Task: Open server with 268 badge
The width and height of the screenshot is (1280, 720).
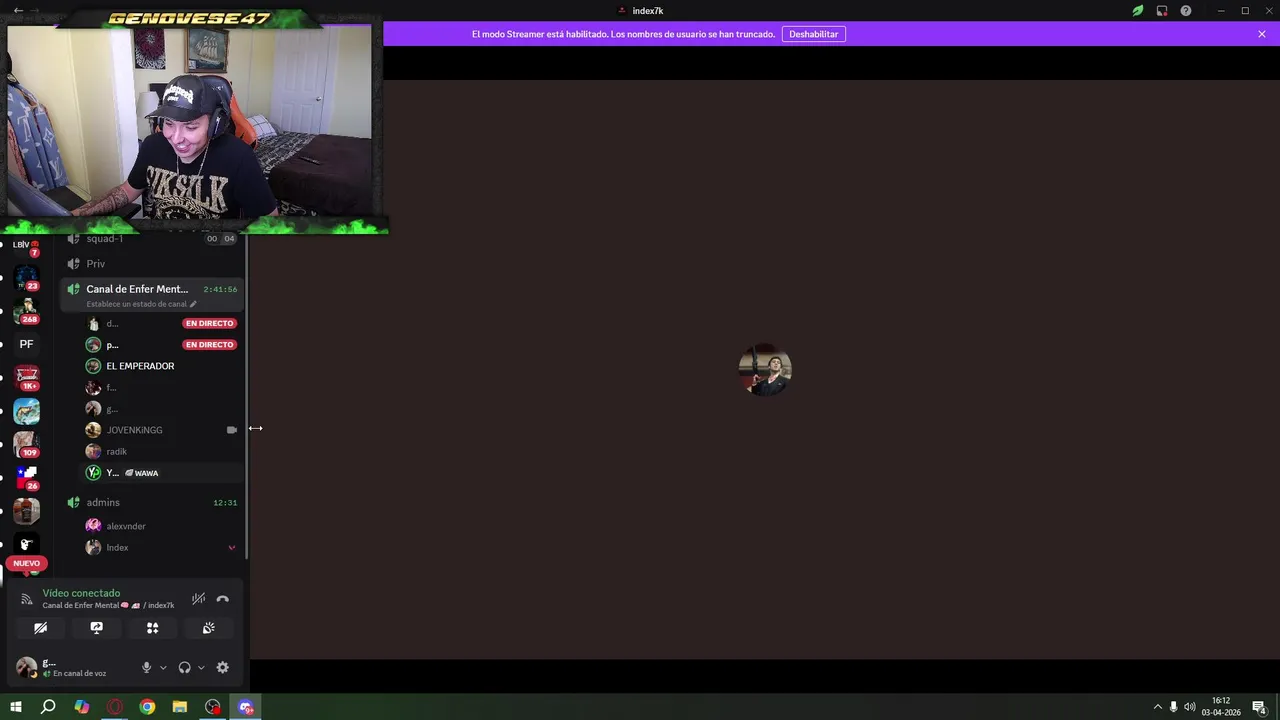Action: [26, 311]
